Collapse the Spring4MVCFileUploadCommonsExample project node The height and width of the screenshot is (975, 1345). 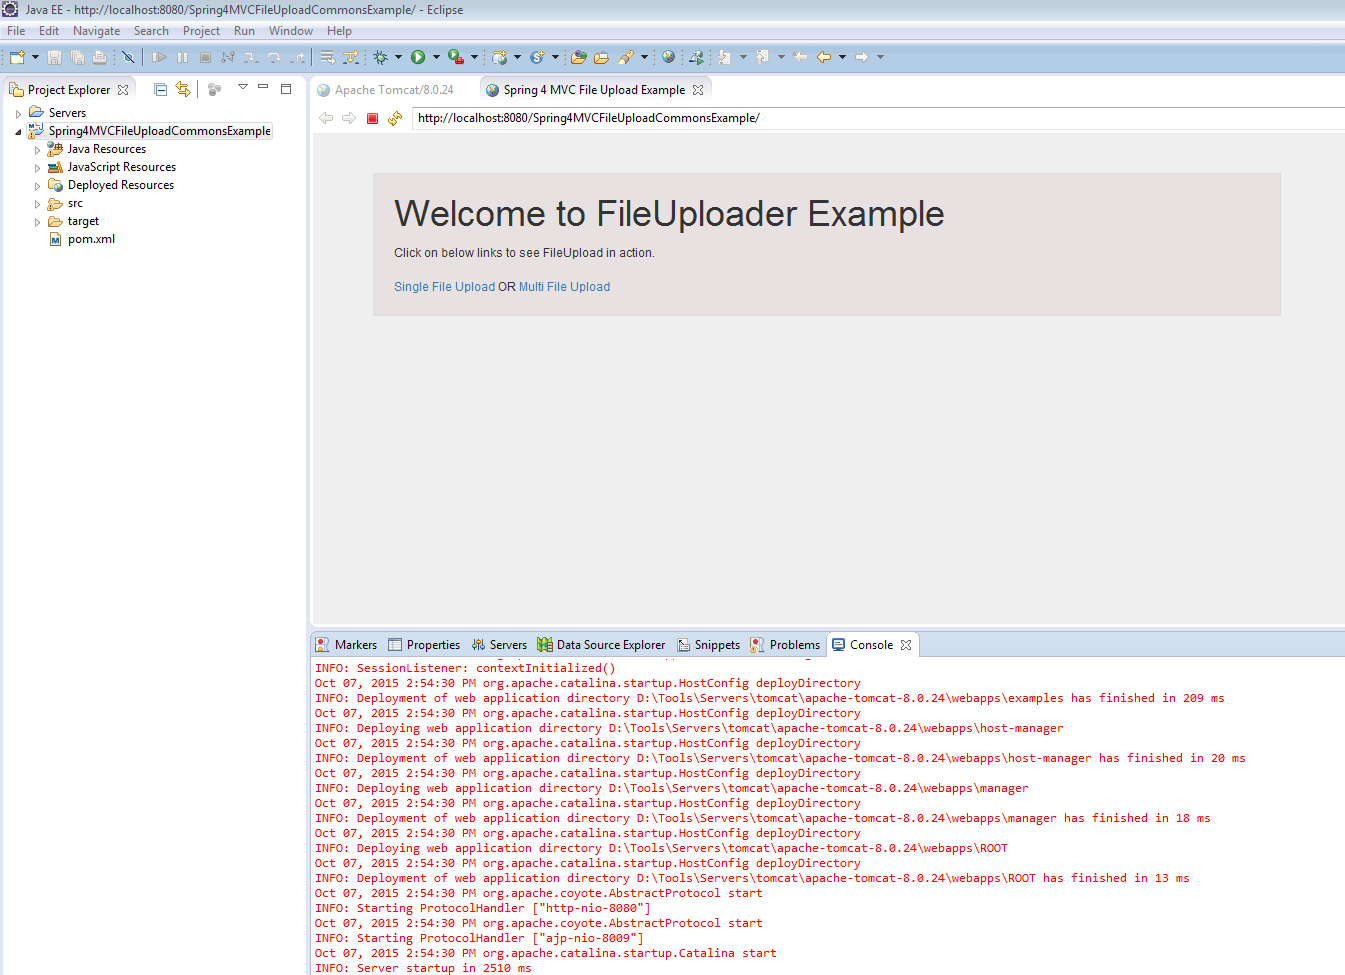click(18, 132)
